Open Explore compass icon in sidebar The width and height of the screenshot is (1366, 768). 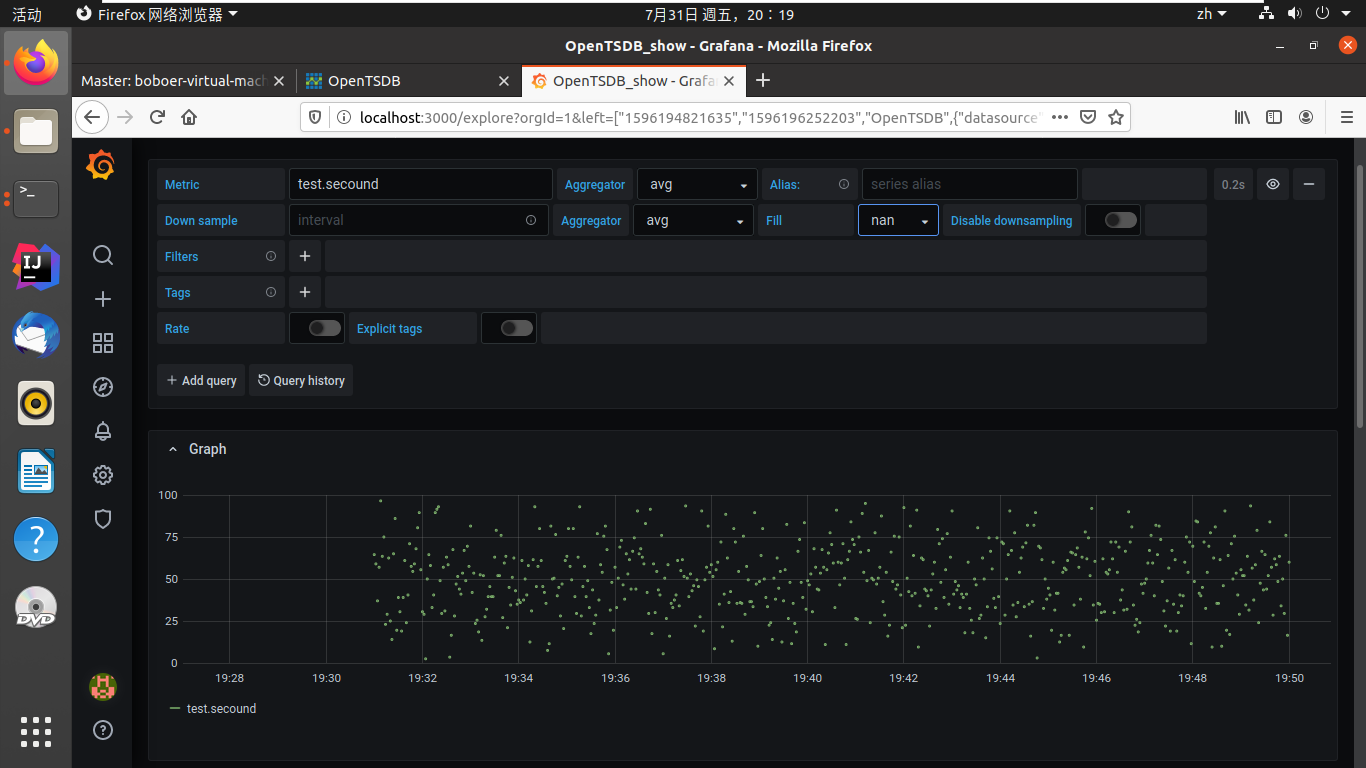point(102,387)
